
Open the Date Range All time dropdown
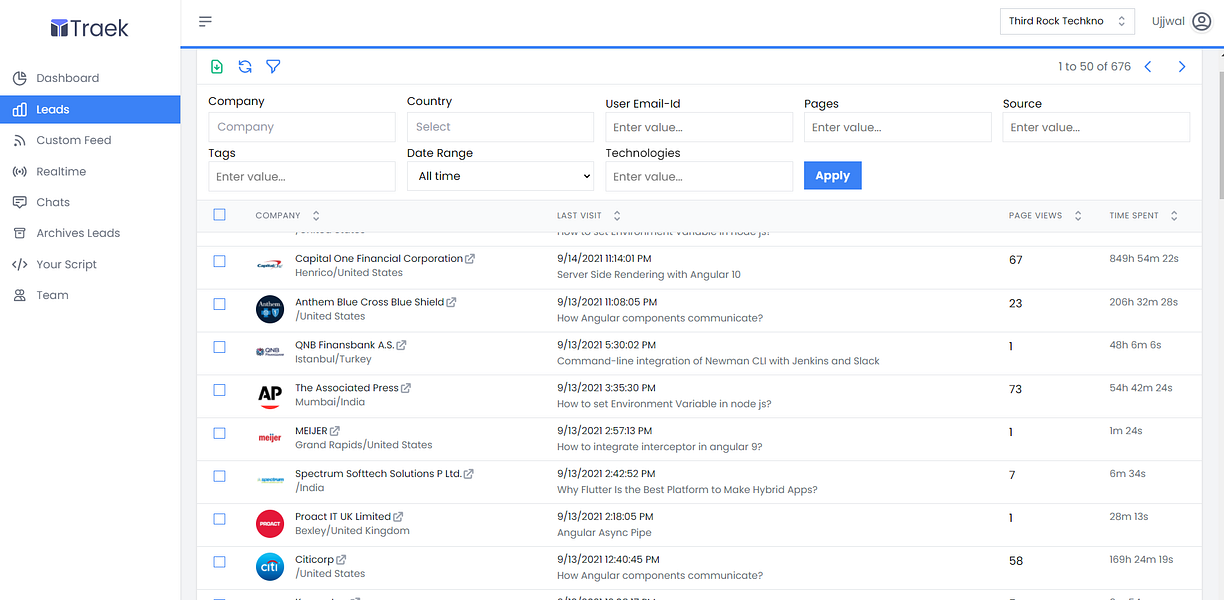(500, 176)
